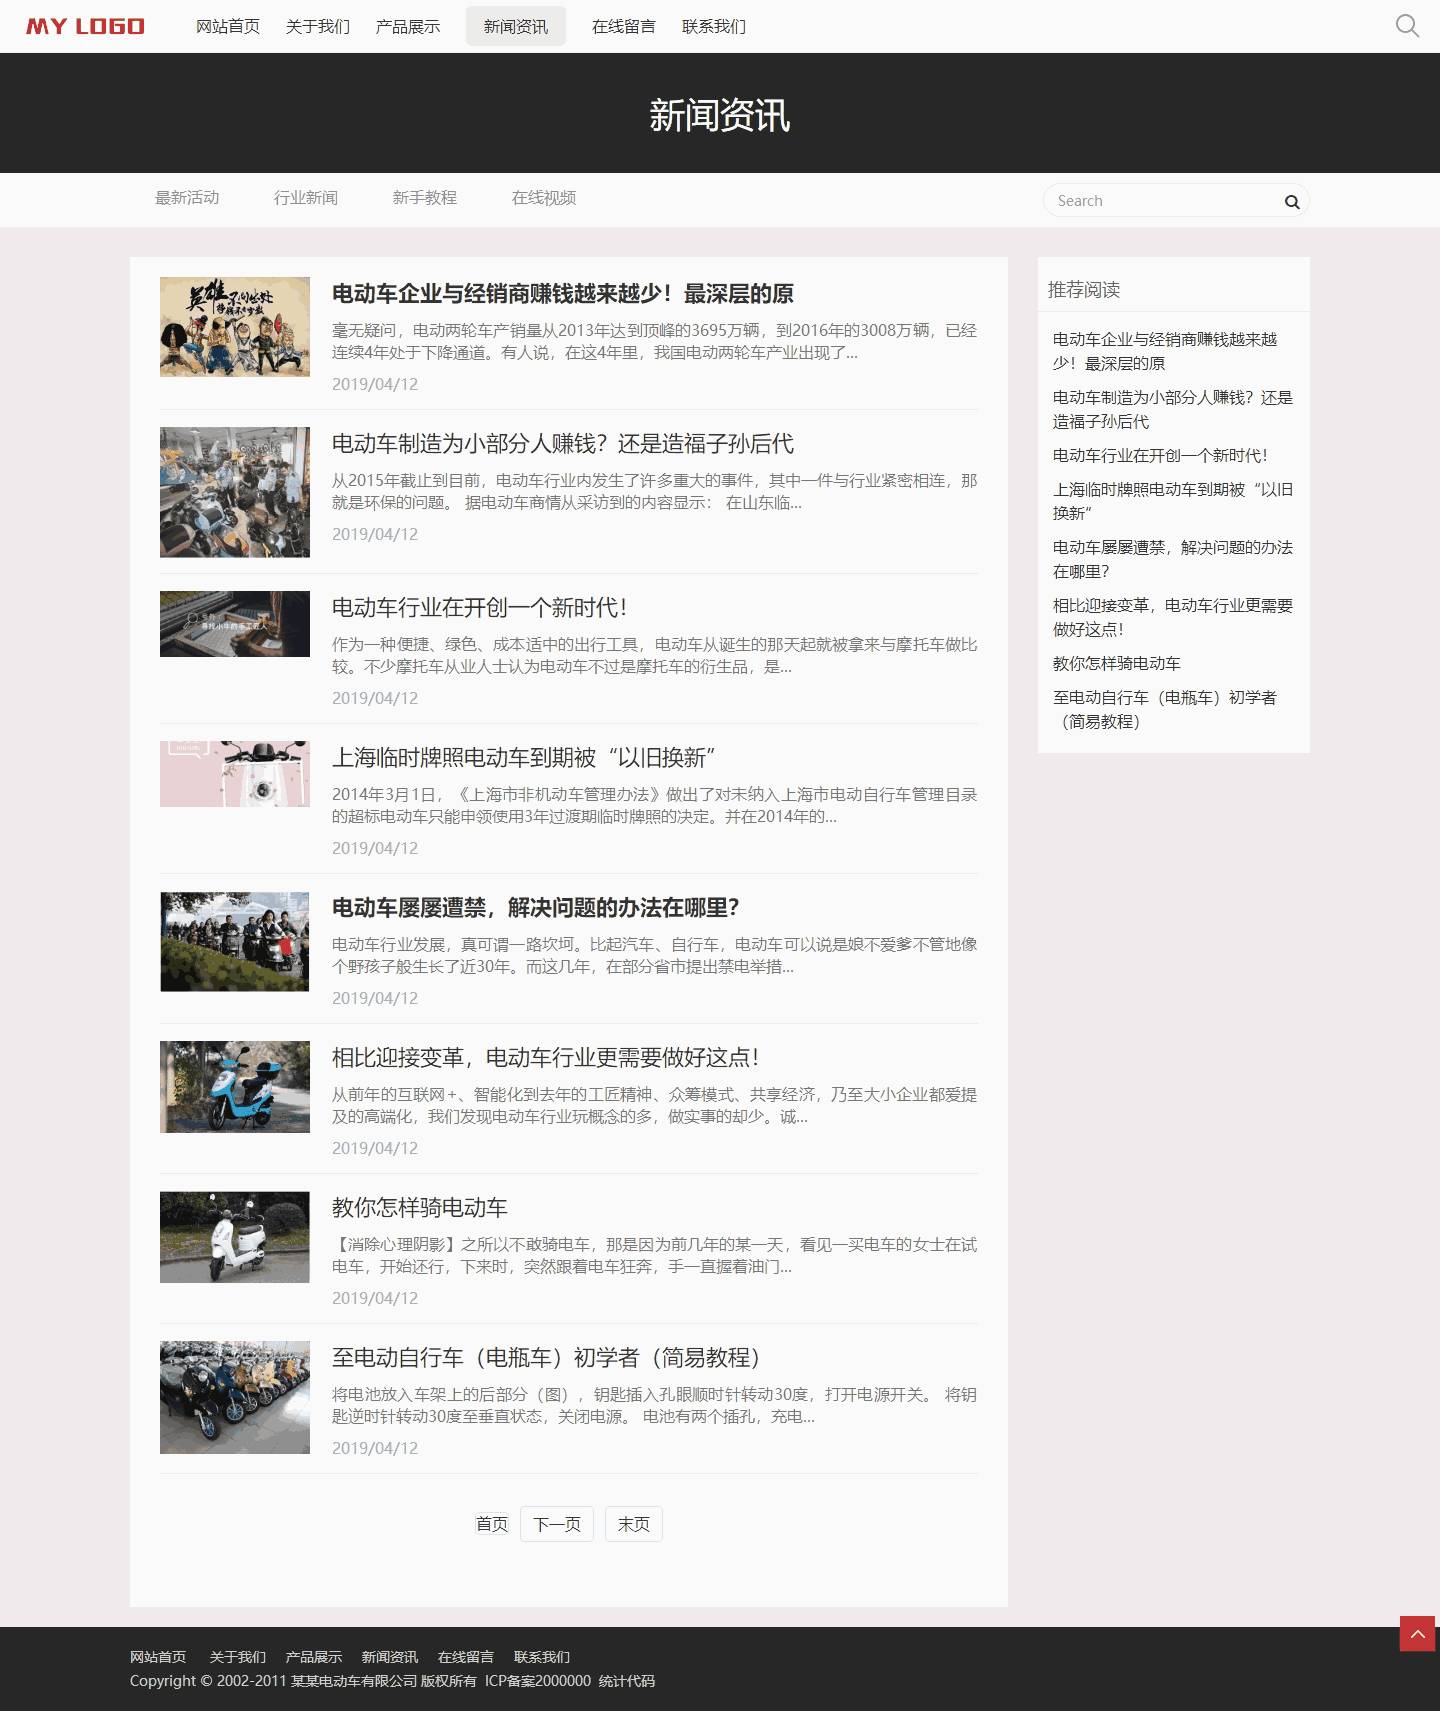Switch to 在线视频 category tab

point(544,198)
